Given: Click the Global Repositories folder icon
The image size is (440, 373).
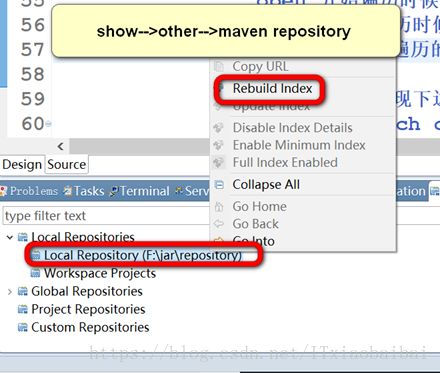Looking at the screenshot, I should click(23, 292).
